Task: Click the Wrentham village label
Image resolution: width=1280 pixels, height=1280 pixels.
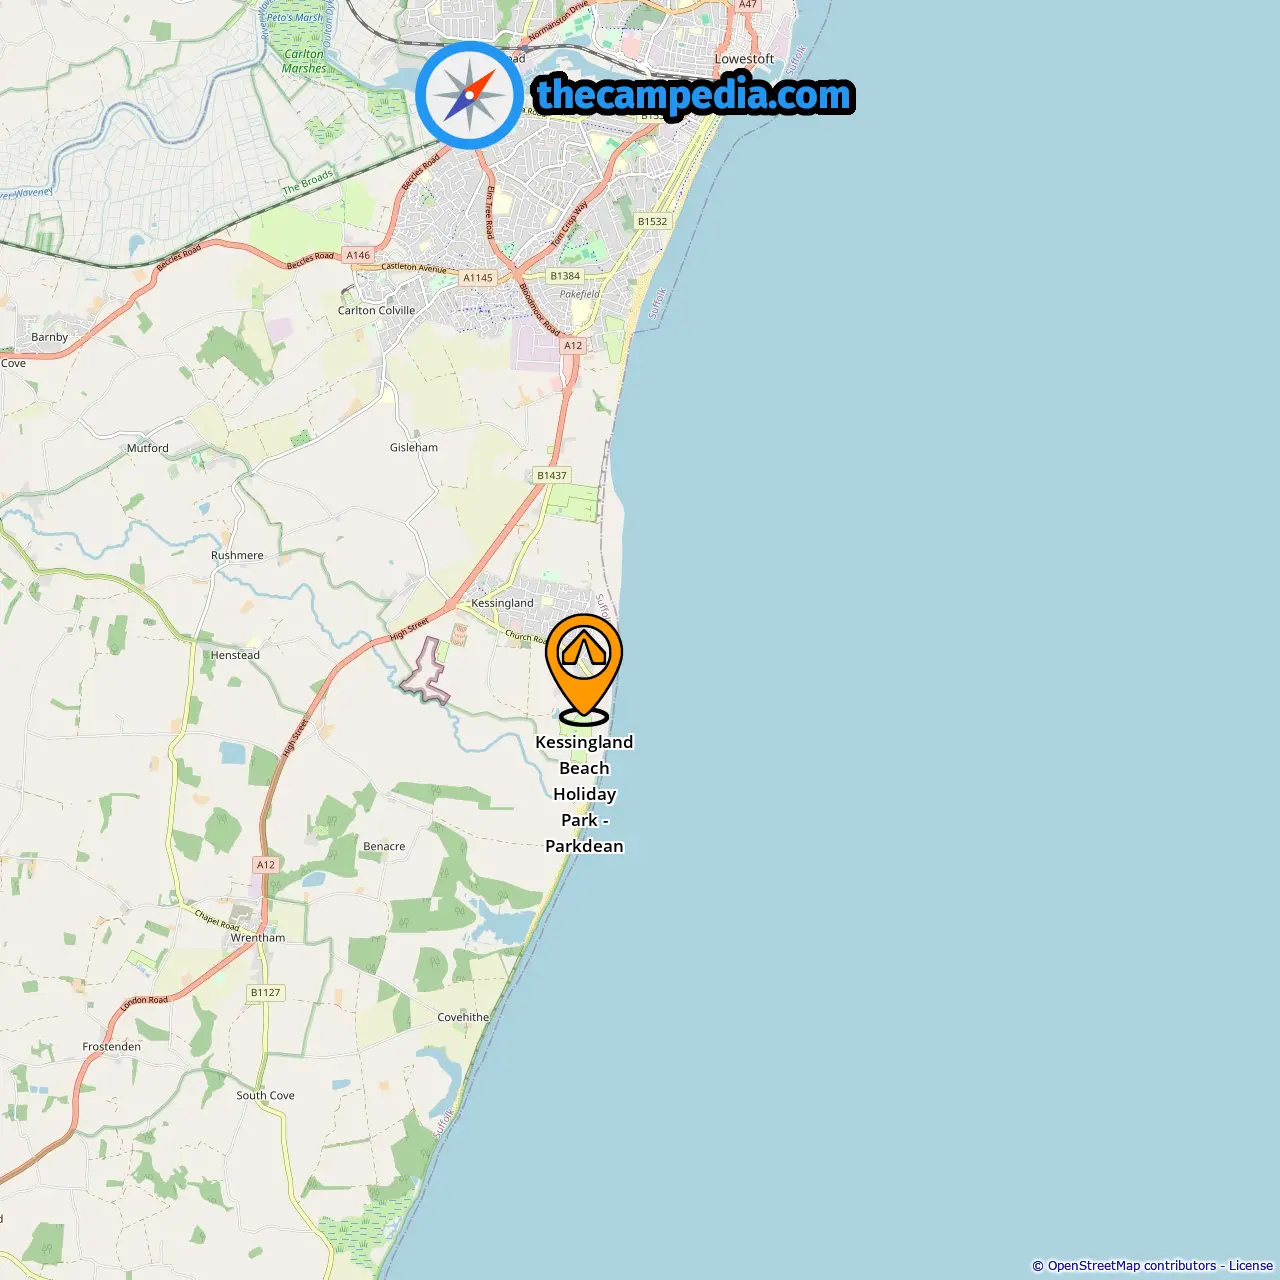Action: pyautogui.click(x=258, y=938)
